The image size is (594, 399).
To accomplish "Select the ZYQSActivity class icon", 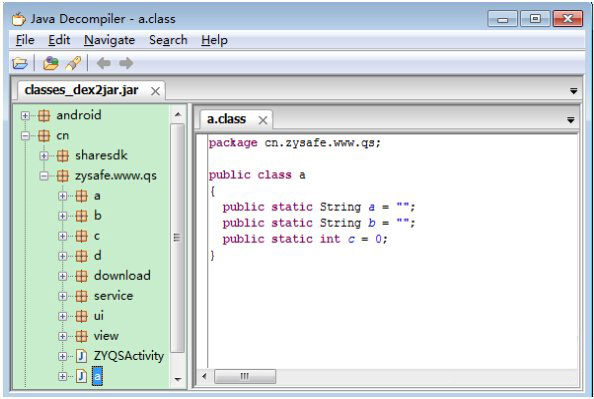I will tap(81, 356).
